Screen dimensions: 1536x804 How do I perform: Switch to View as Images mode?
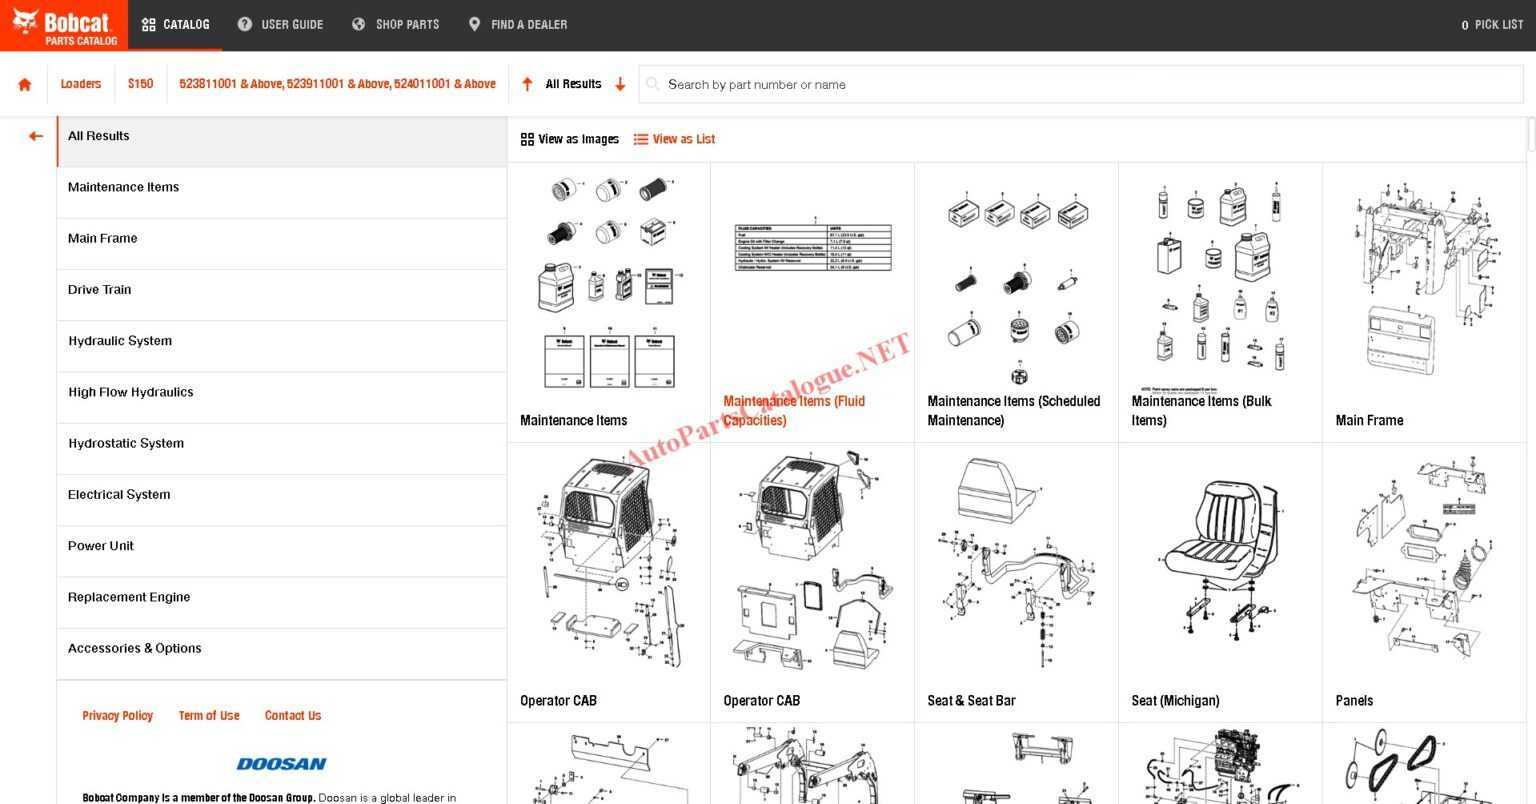click(569, 139)
